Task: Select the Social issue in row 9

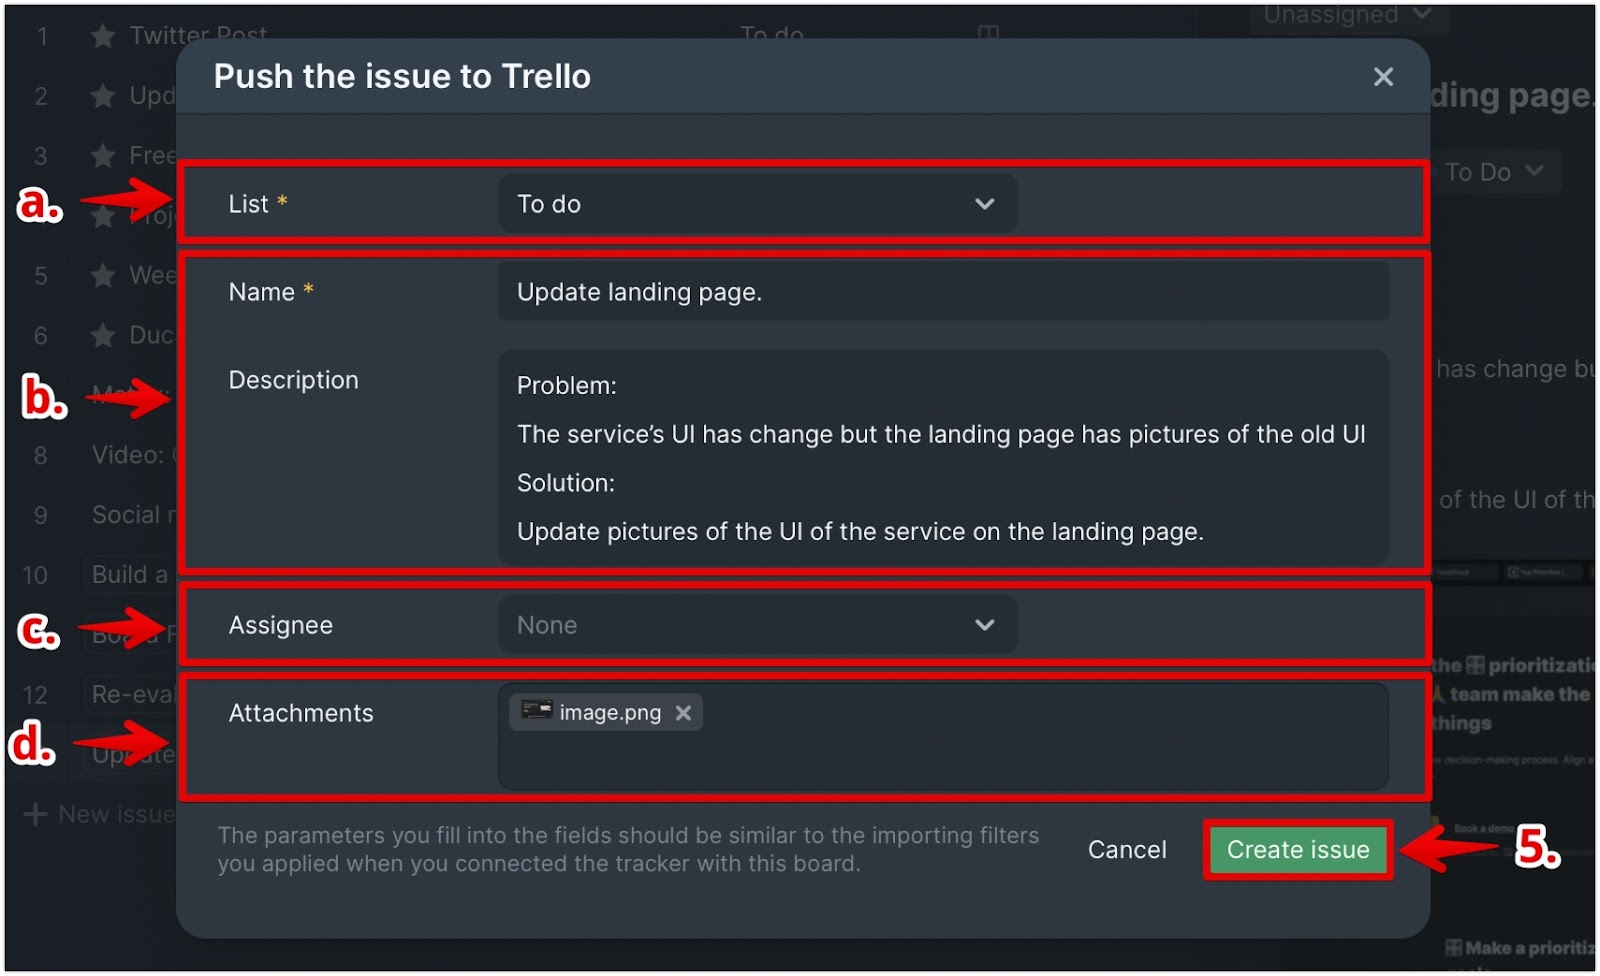Action: [x=132, y=515]
